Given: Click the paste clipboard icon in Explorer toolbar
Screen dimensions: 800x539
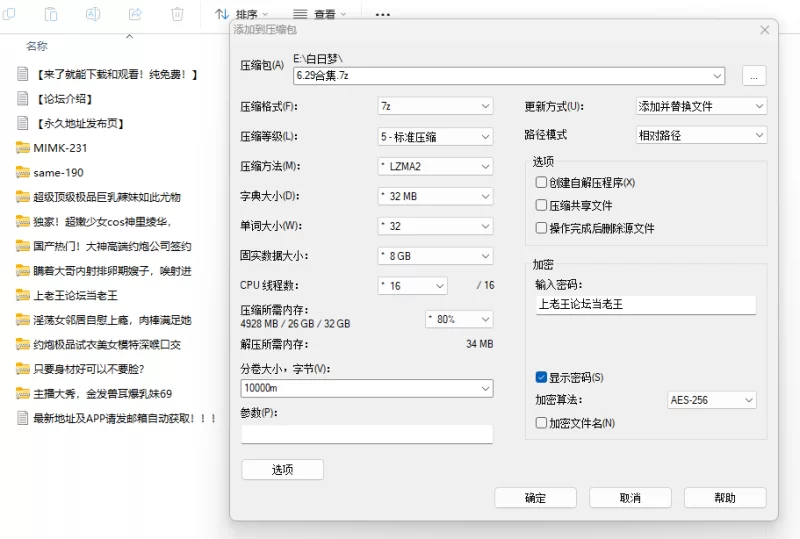Looking at the screenshot, I should point(51,14).
